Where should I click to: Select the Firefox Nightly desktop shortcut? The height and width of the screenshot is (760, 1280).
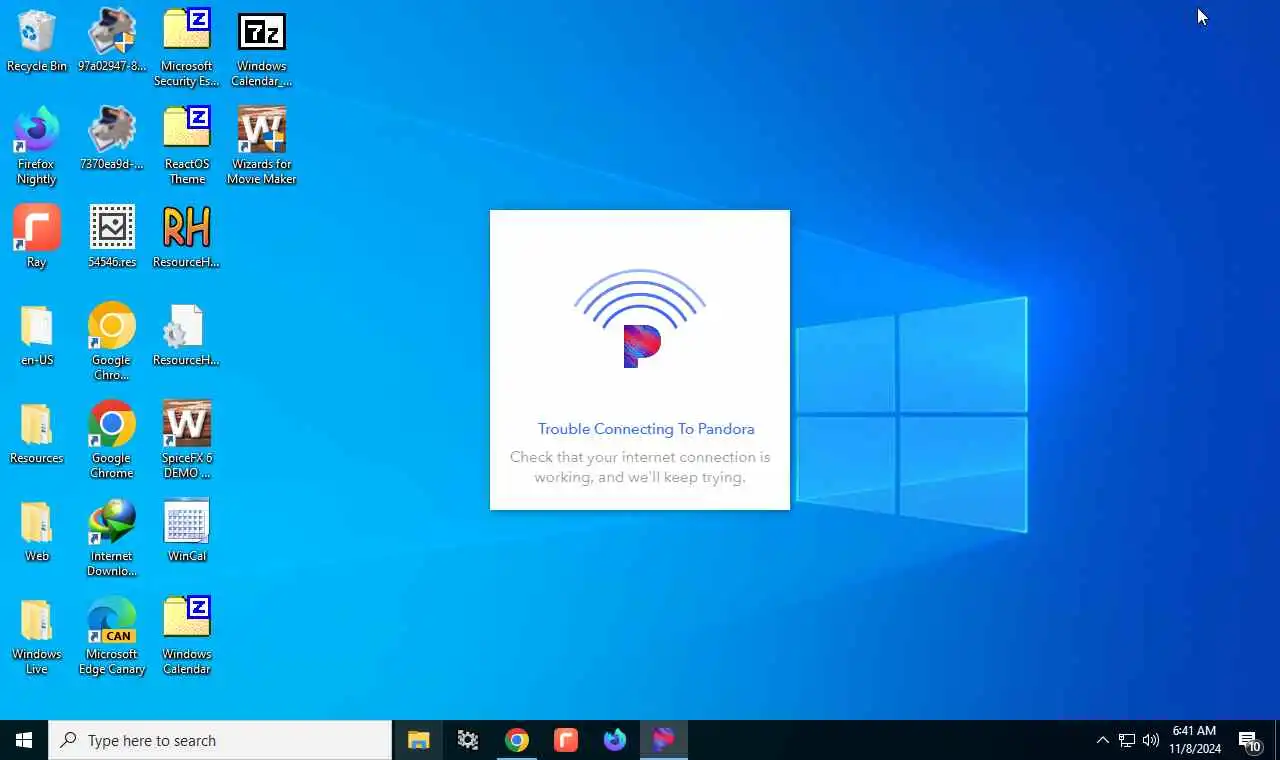click(37, 146)
